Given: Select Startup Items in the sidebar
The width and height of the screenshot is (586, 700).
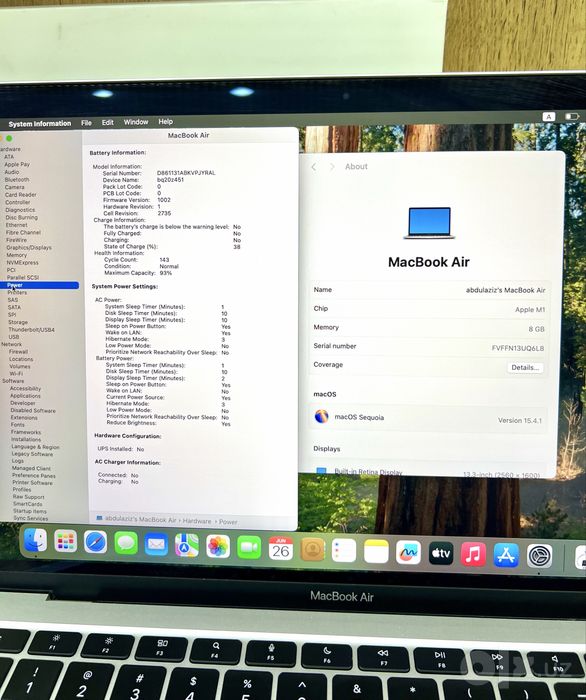Looking at the screenshot, I should [x=29, y=511].
